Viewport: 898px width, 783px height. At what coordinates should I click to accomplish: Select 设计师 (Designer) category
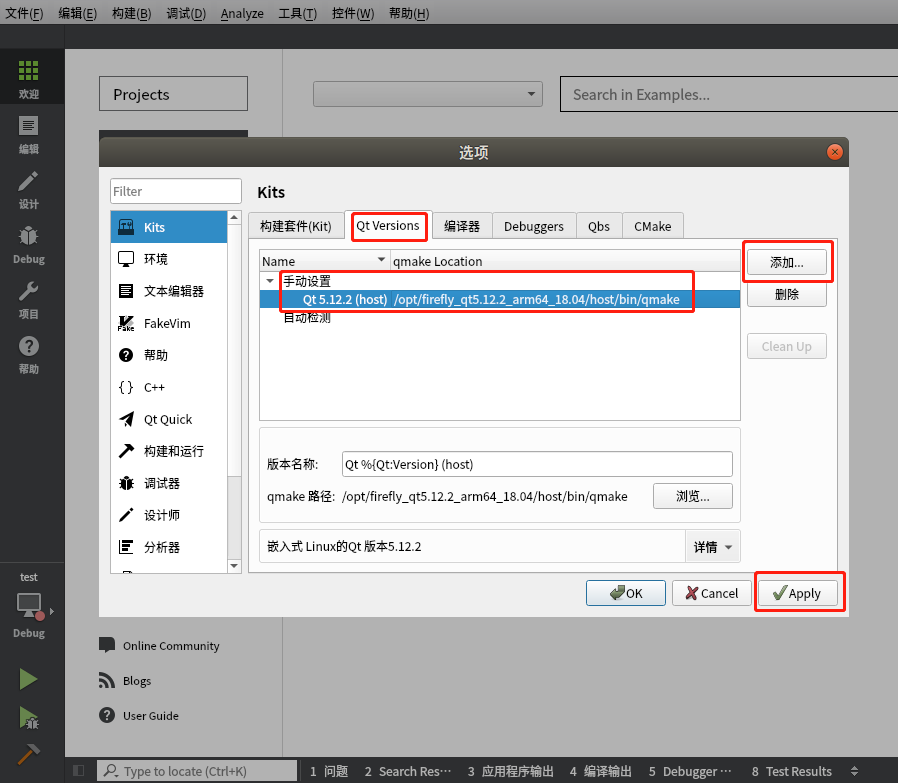point(169,516)
